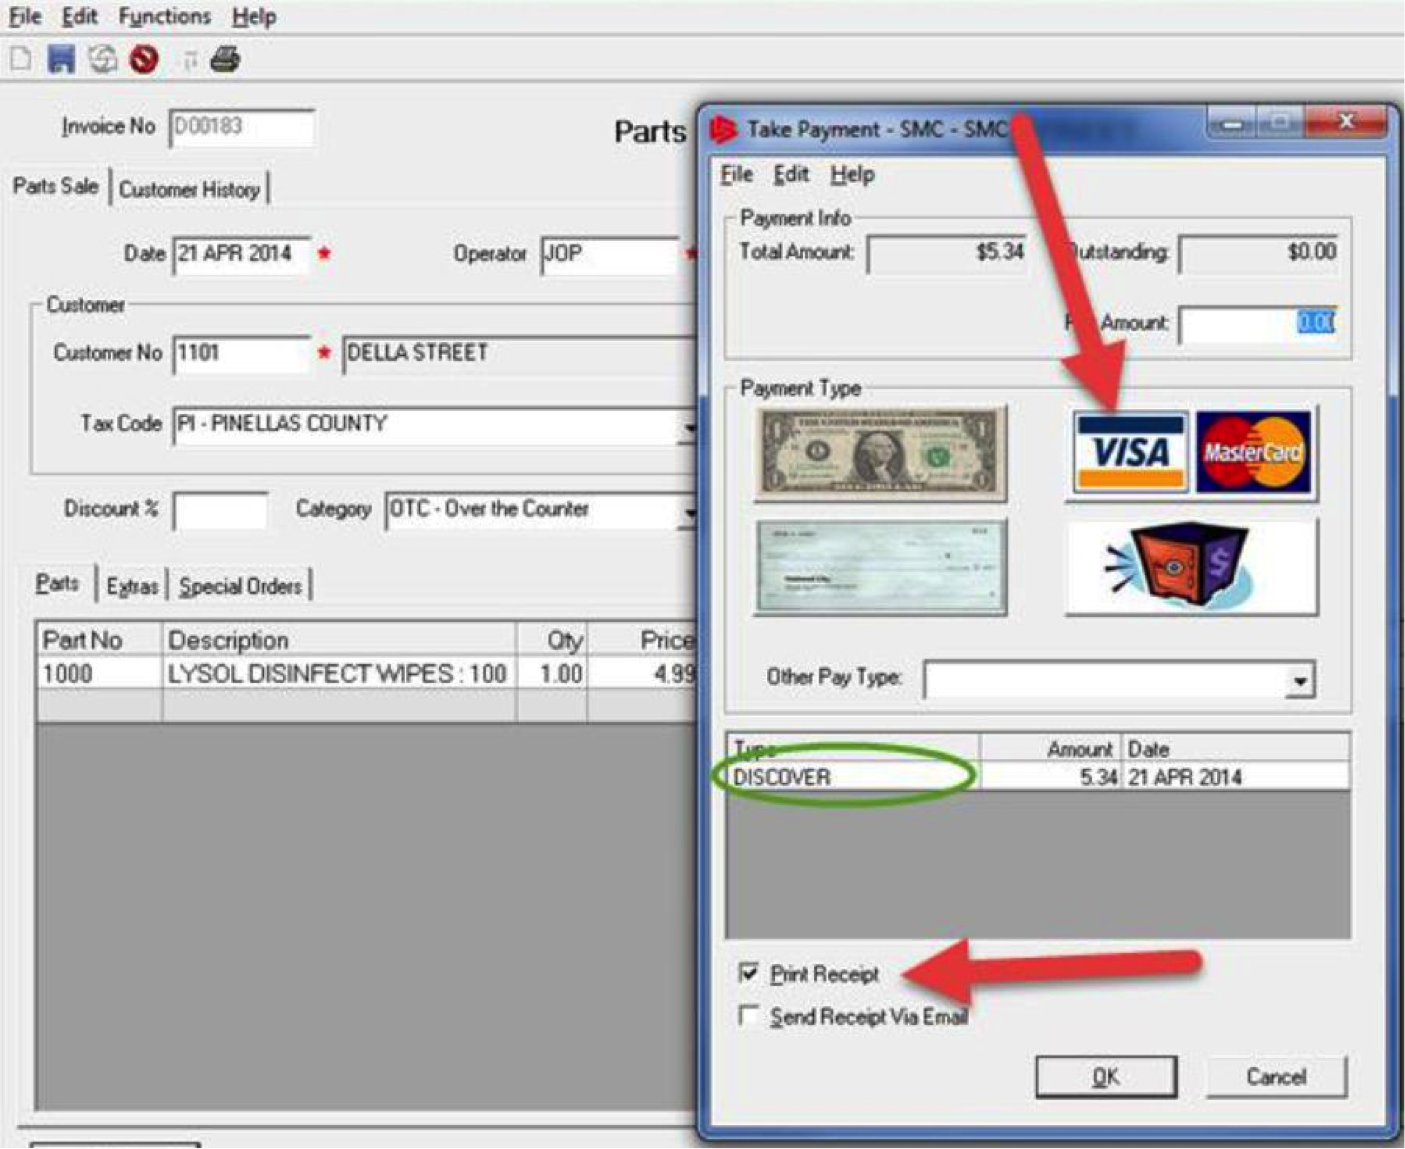Open Edit menu in main window
This screenshot has width=1405, height=1149.
click(x=79, y=16)
